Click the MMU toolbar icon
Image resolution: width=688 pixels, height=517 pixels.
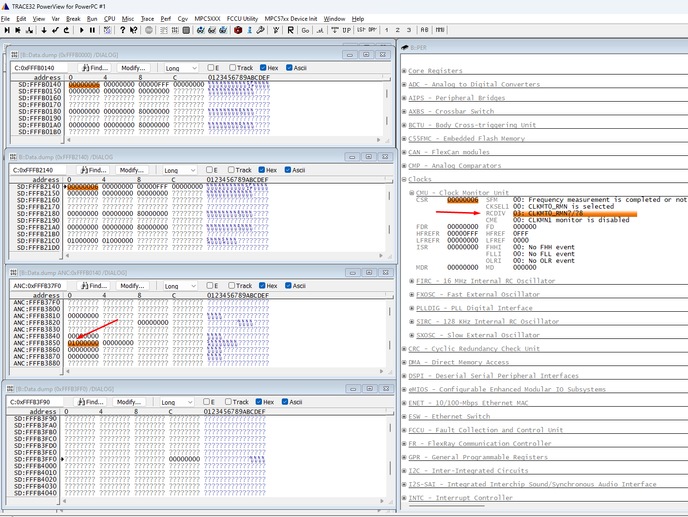(x=440, y=30)
